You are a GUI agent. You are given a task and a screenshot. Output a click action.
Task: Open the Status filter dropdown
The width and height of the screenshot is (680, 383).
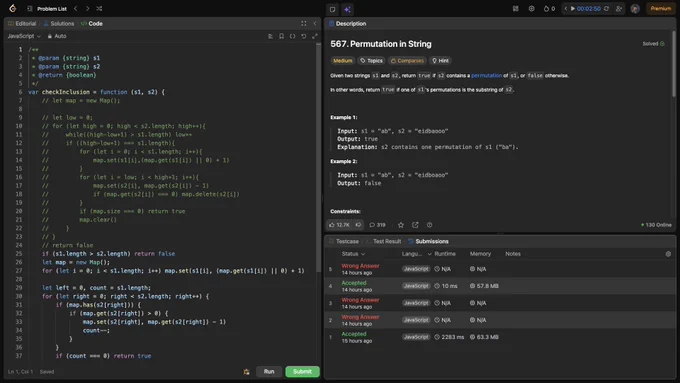point(353,254)
